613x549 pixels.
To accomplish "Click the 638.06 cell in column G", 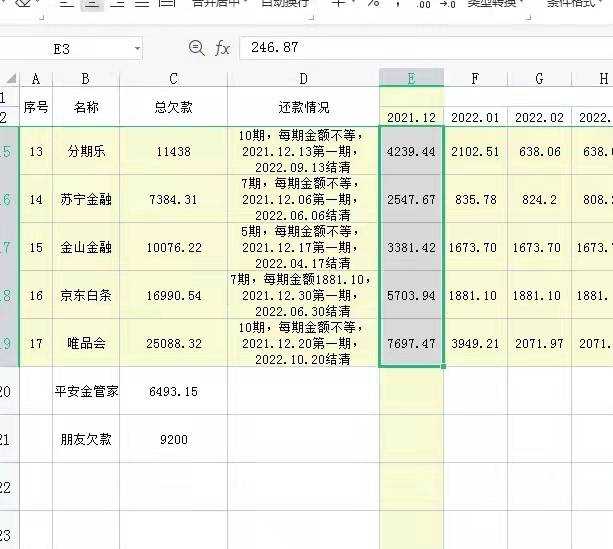I will click(x=540, y=151).
